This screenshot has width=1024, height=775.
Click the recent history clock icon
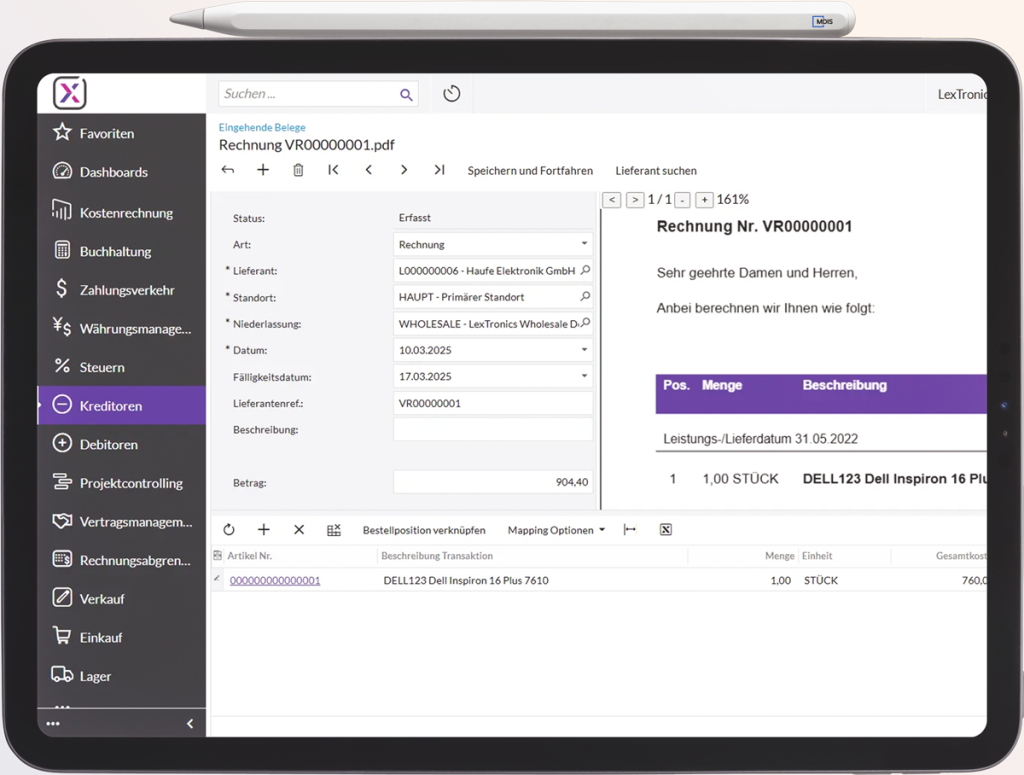(452, 94)
